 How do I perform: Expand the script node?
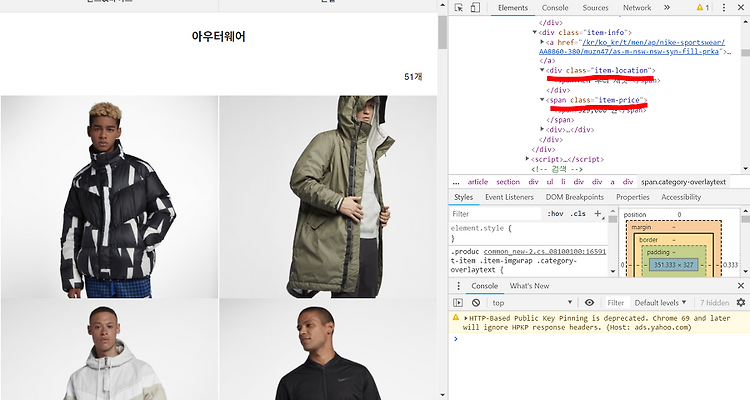(528, 159)
